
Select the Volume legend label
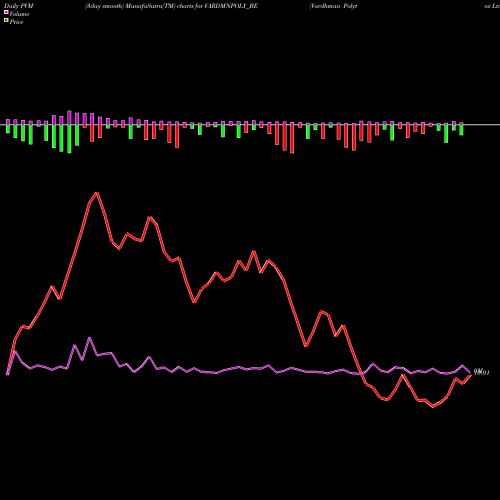click(19, 14)
